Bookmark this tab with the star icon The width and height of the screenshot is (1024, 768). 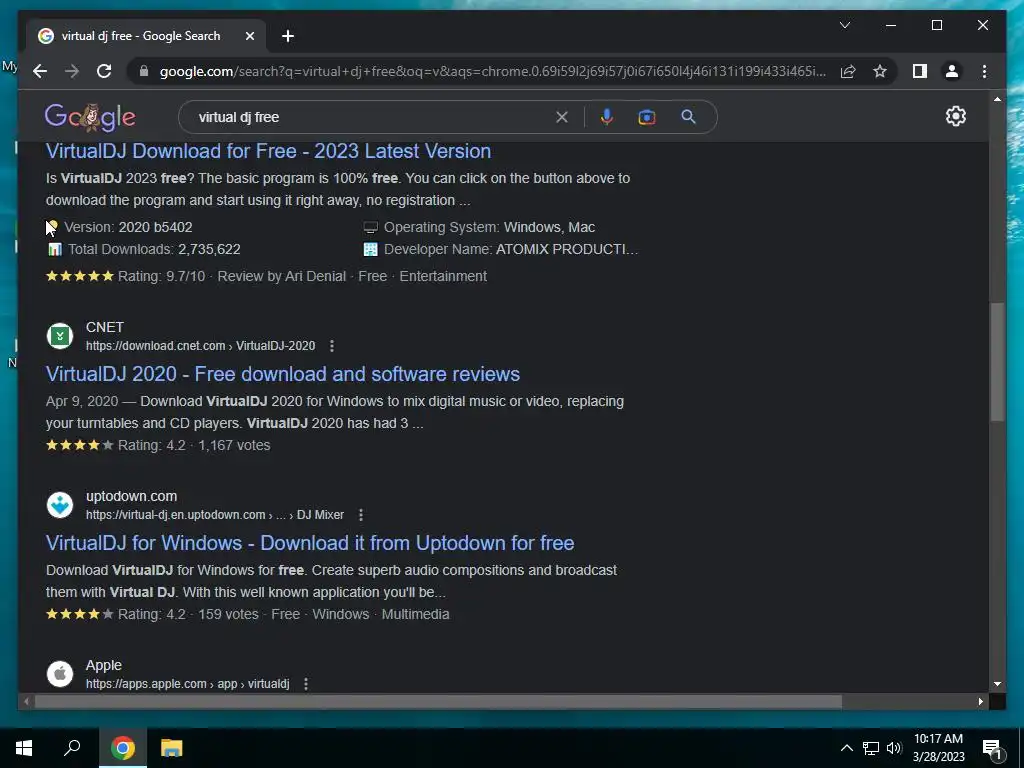880,71
